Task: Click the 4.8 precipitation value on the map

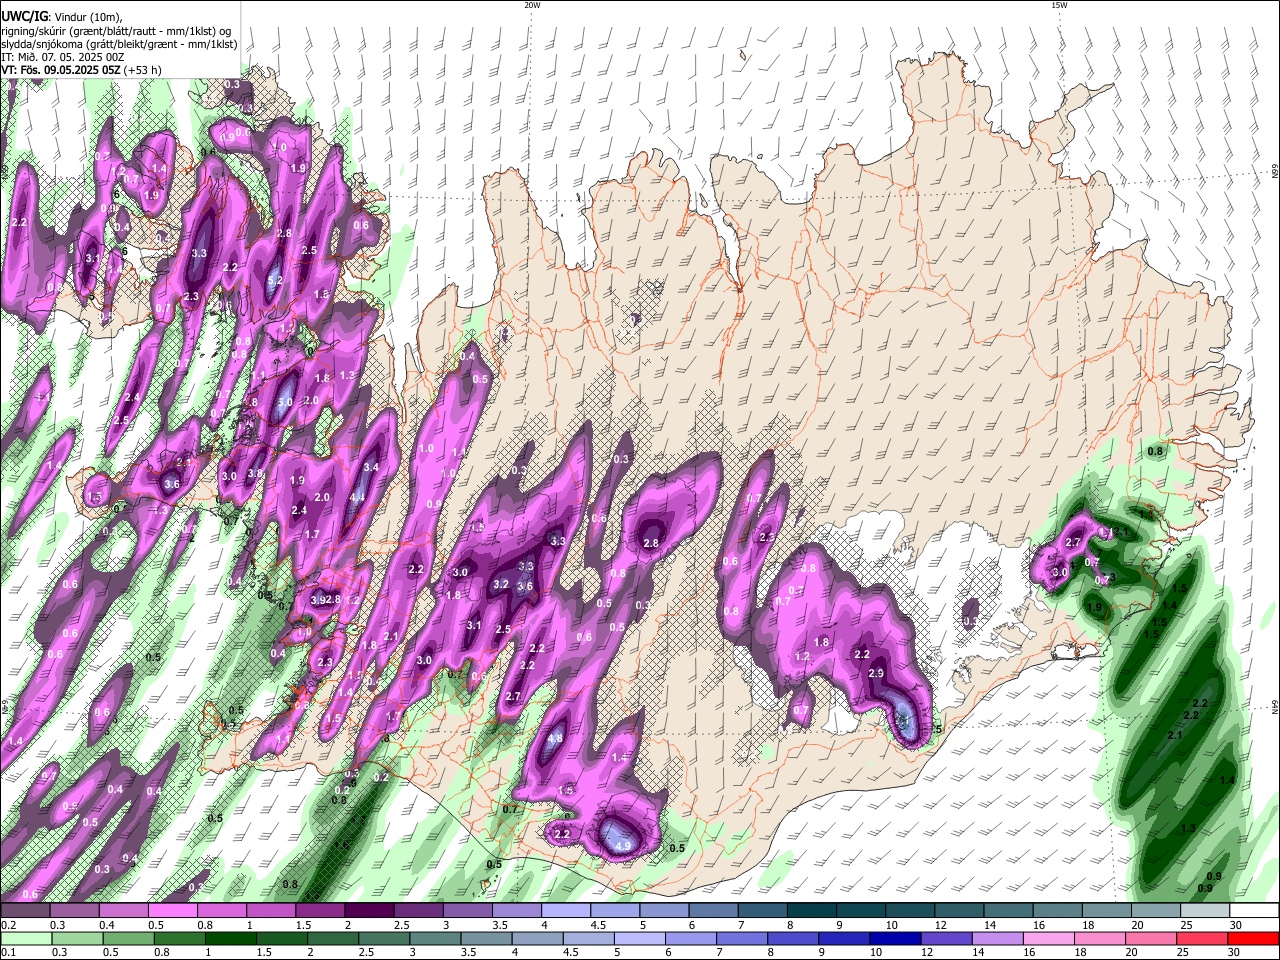Action: click(x=557, y=740)
